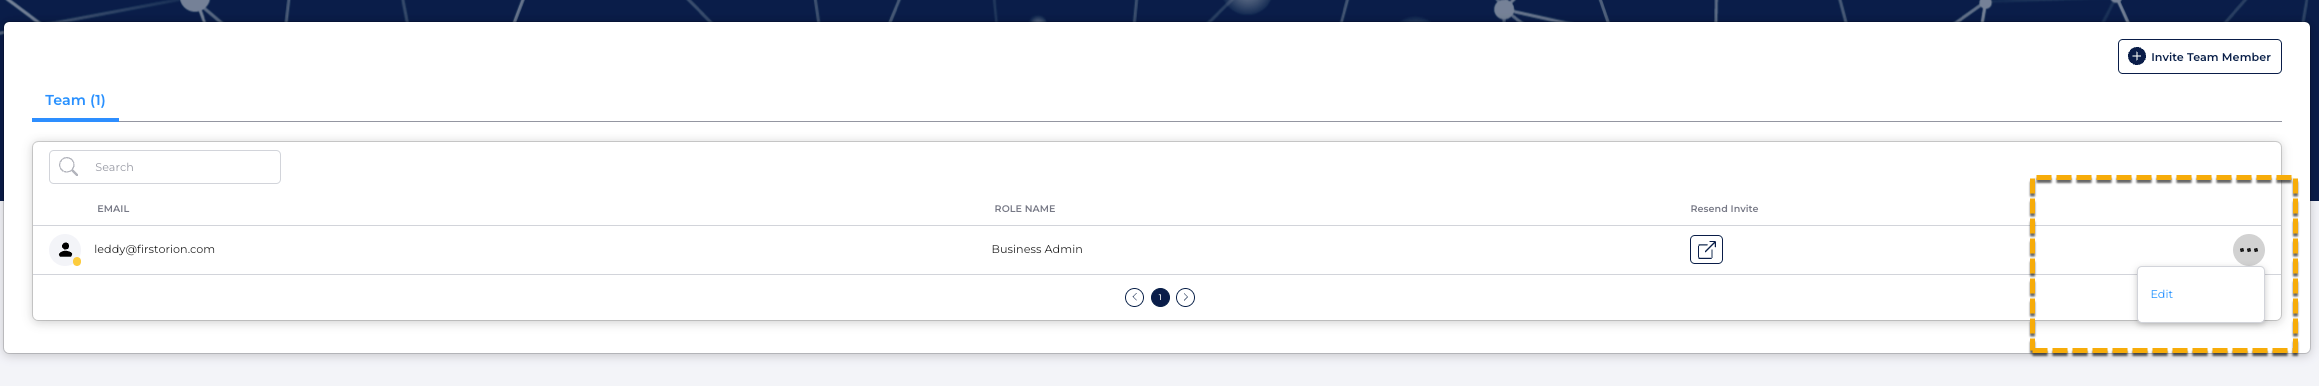
Task: Click the Resend Invite column header
Action: point(1724,209)
